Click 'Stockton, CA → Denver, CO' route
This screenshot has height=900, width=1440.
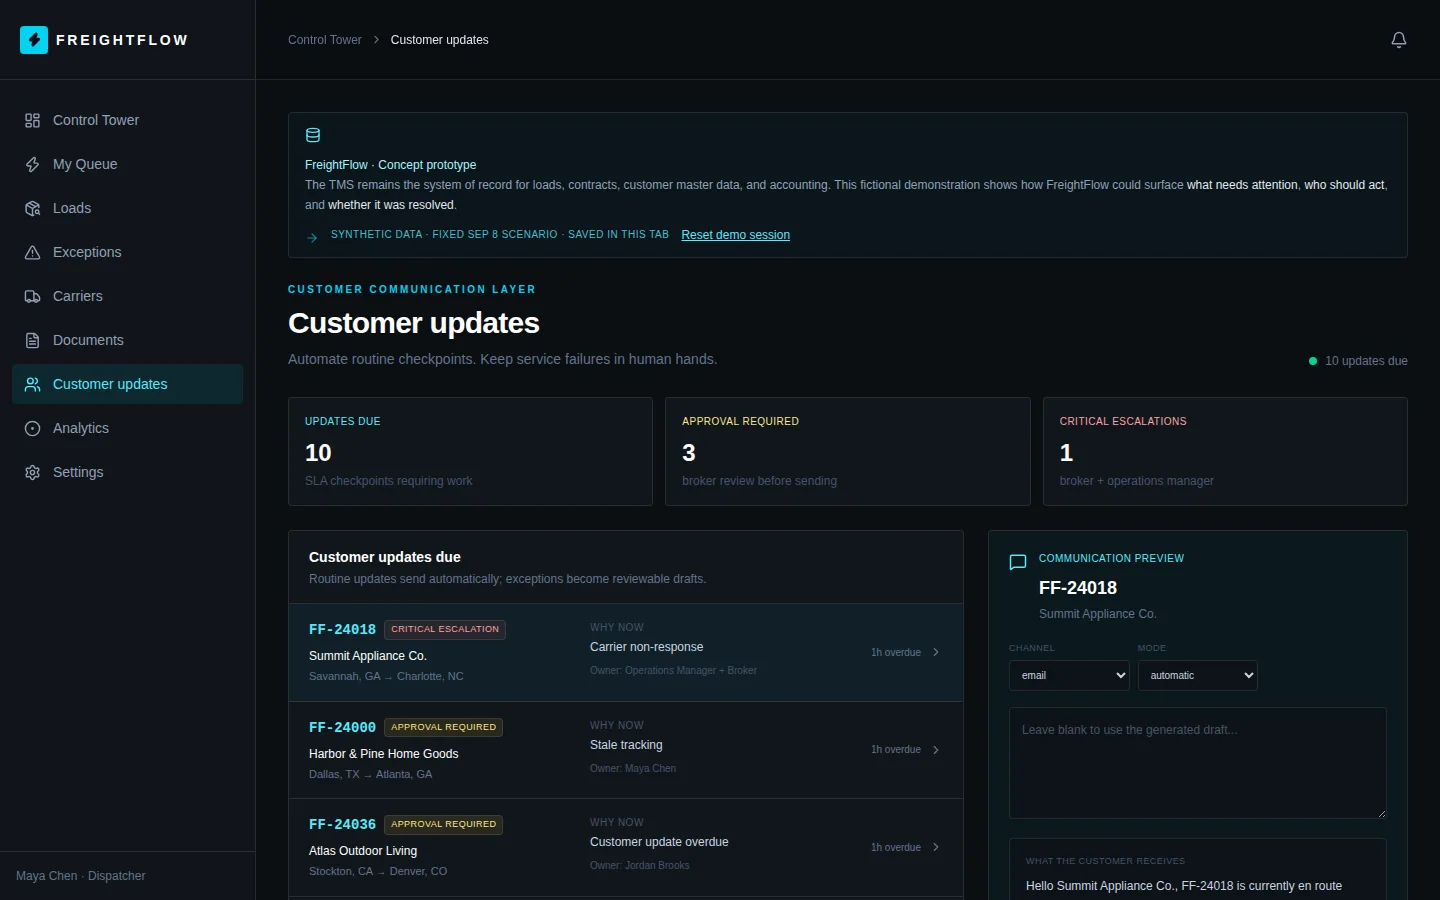click(378, 872)
